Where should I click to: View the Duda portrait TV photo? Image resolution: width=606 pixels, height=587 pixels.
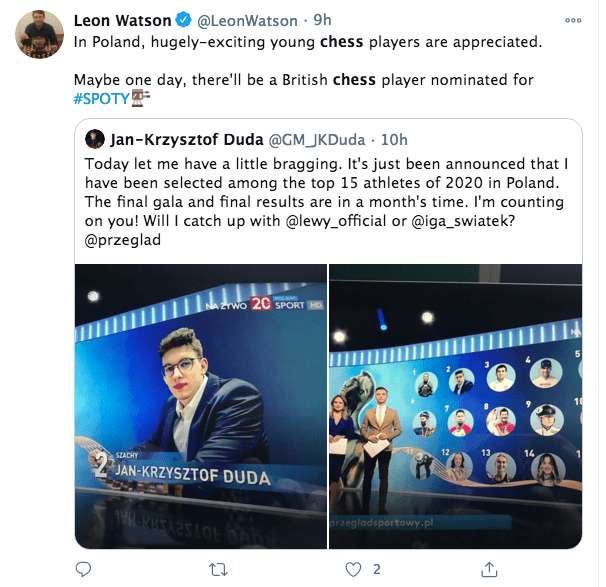201,406
